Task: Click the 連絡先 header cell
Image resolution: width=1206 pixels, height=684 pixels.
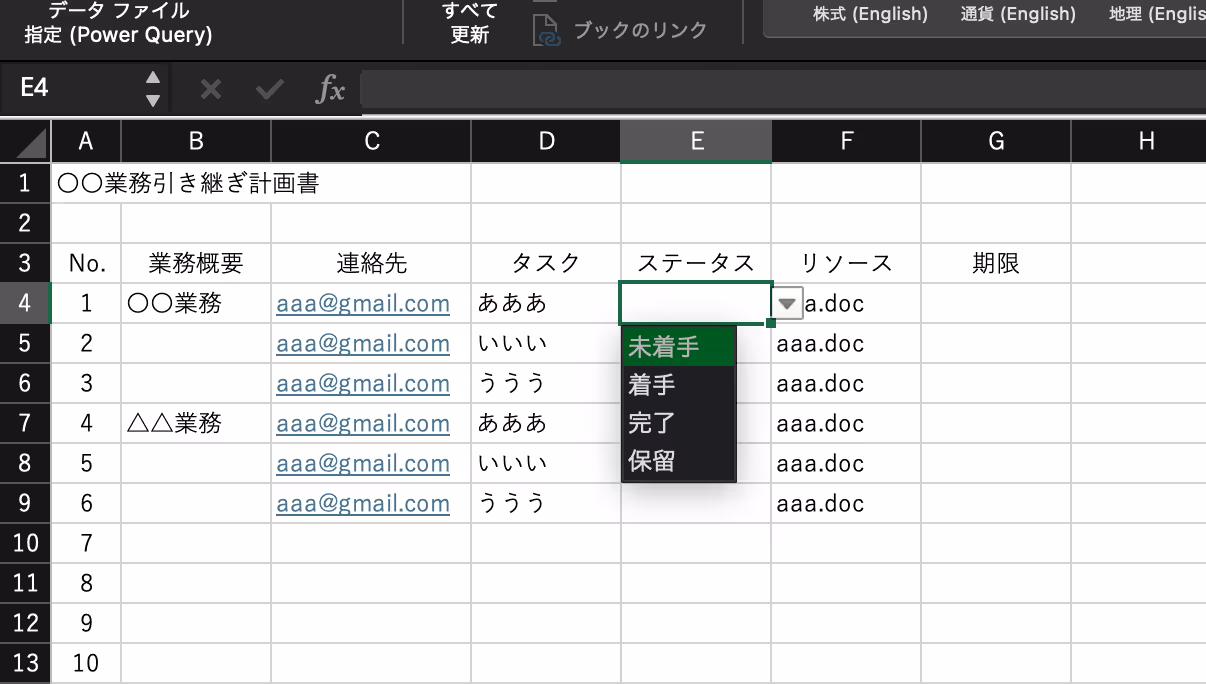Action: point(371,263)
